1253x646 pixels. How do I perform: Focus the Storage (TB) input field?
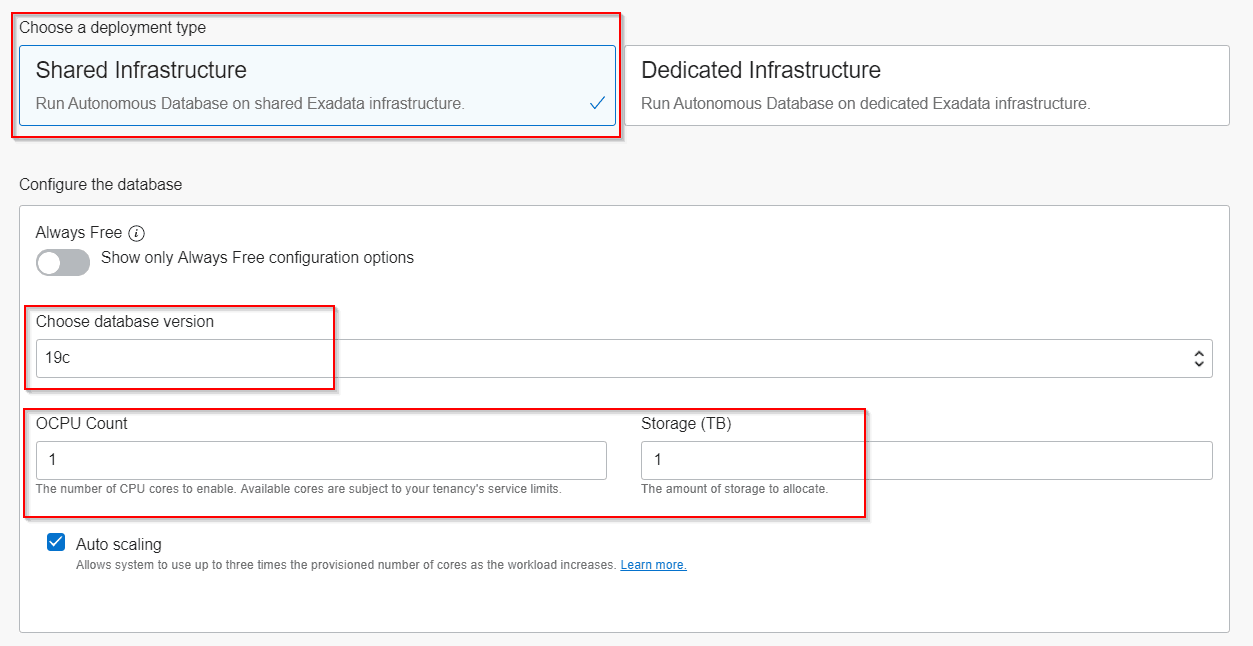tap(926, 460)
